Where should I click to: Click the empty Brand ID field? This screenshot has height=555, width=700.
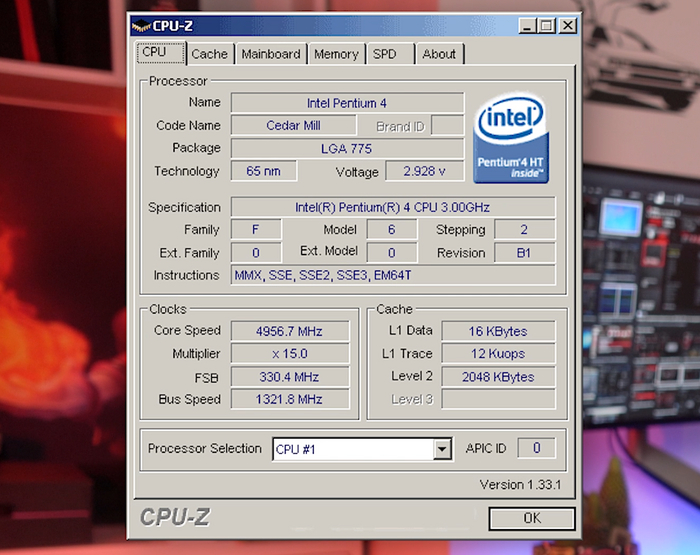coord(448,125)
